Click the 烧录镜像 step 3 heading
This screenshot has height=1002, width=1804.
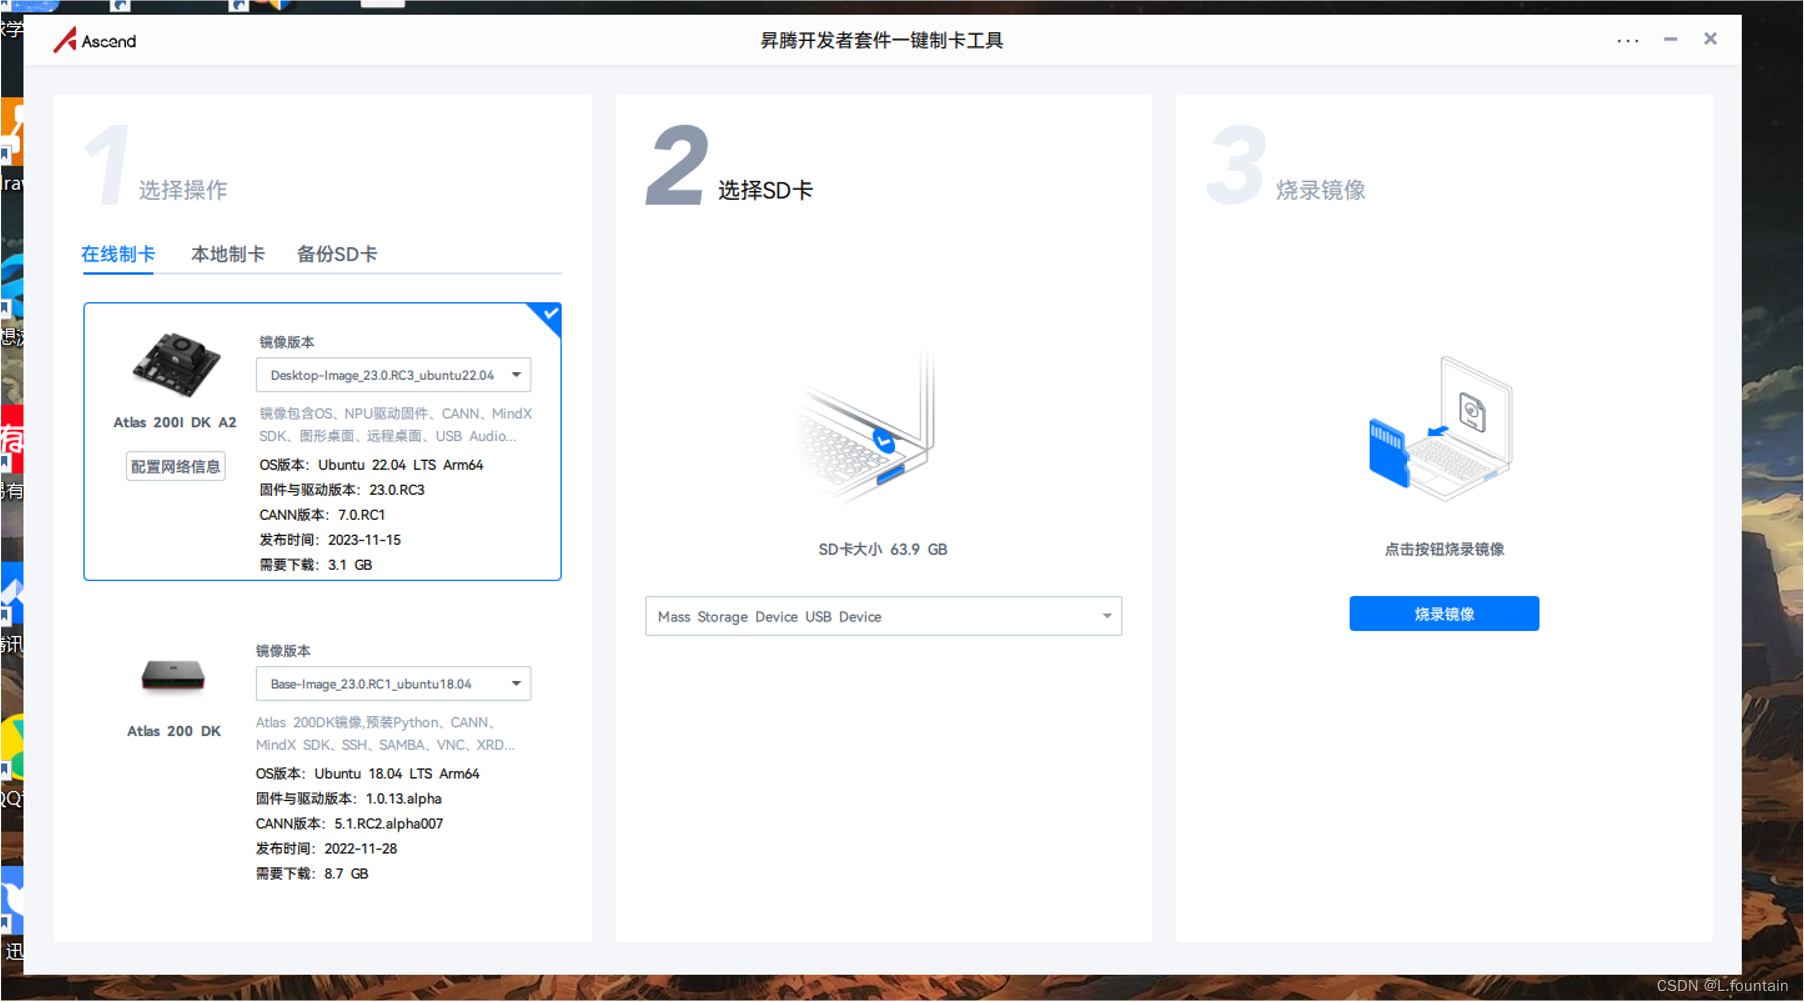point(1321,190)
